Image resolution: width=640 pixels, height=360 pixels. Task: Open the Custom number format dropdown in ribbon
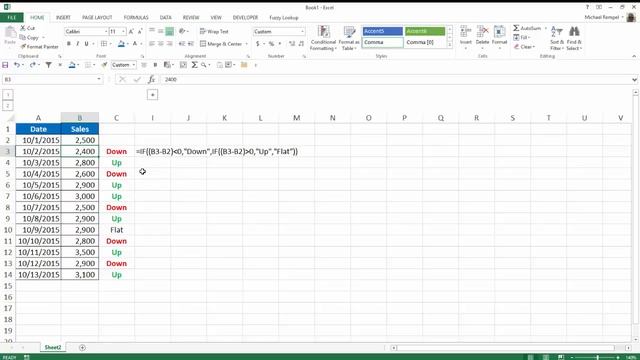pos(302,31)
